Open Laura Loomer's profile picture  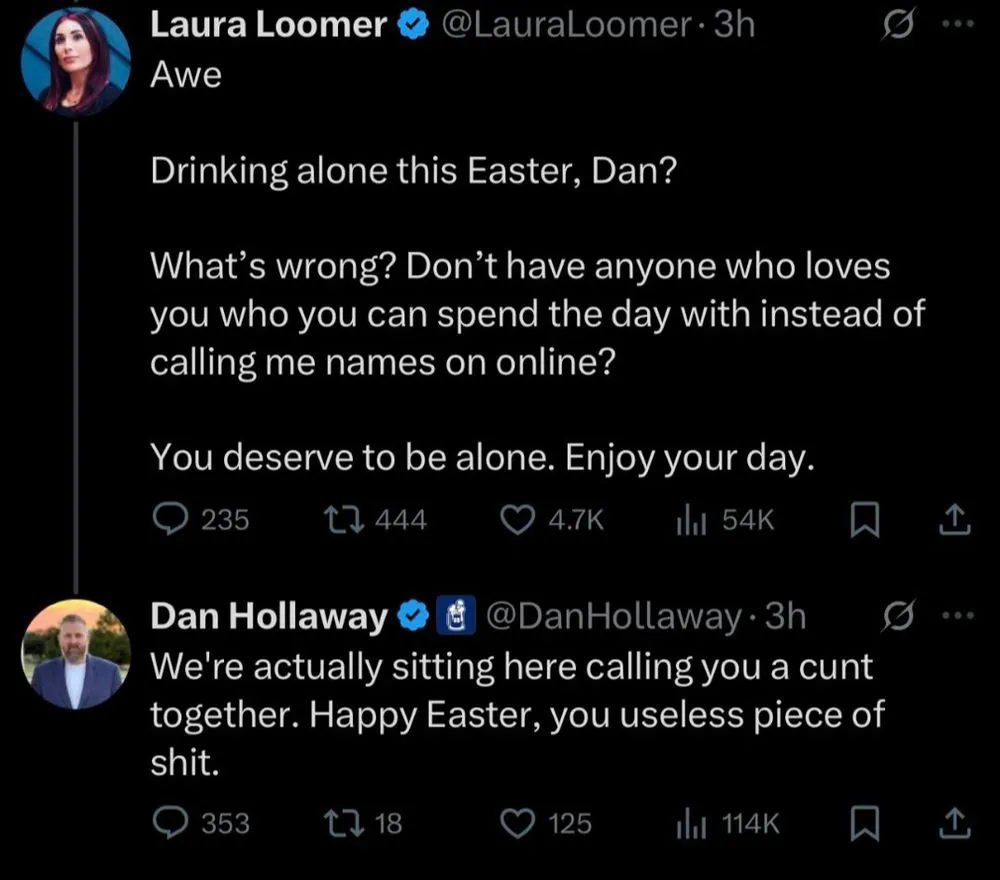[76, 64]
